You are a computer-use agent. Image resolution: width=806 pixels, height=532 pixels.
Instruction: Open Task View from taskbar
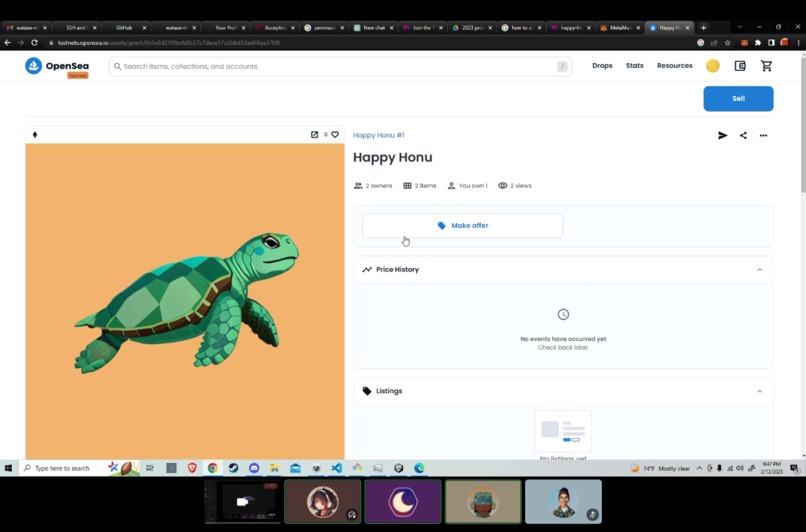point(150,468)
